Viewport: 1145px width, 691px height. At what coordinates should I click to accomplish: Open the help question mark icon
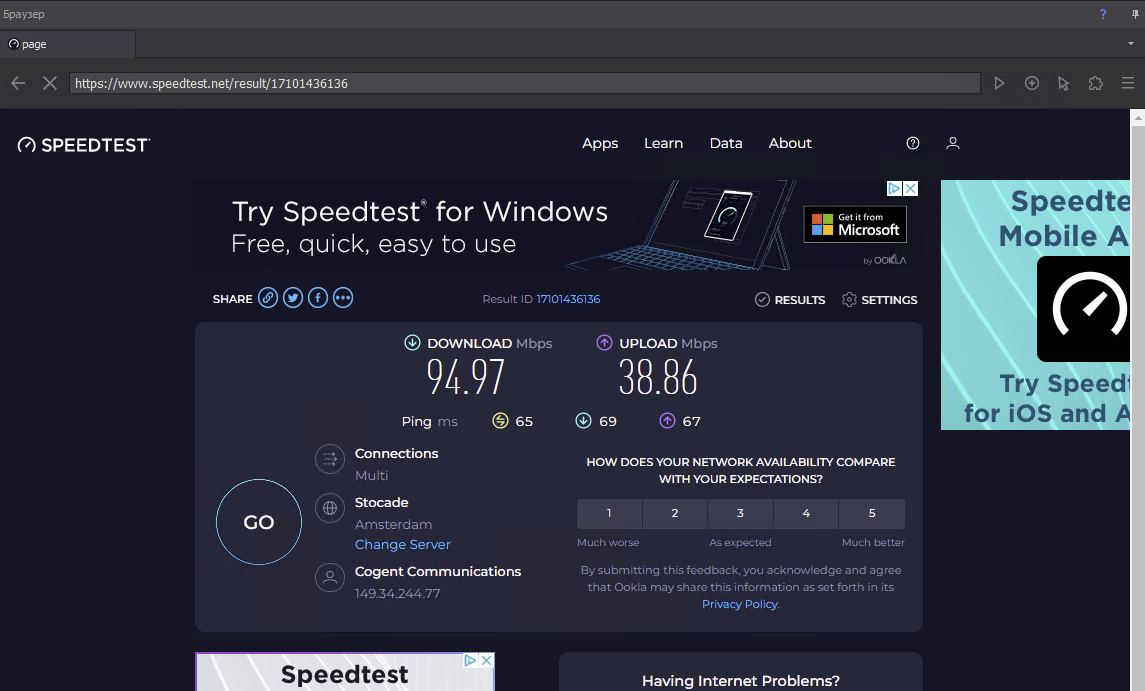coord(913,143)
